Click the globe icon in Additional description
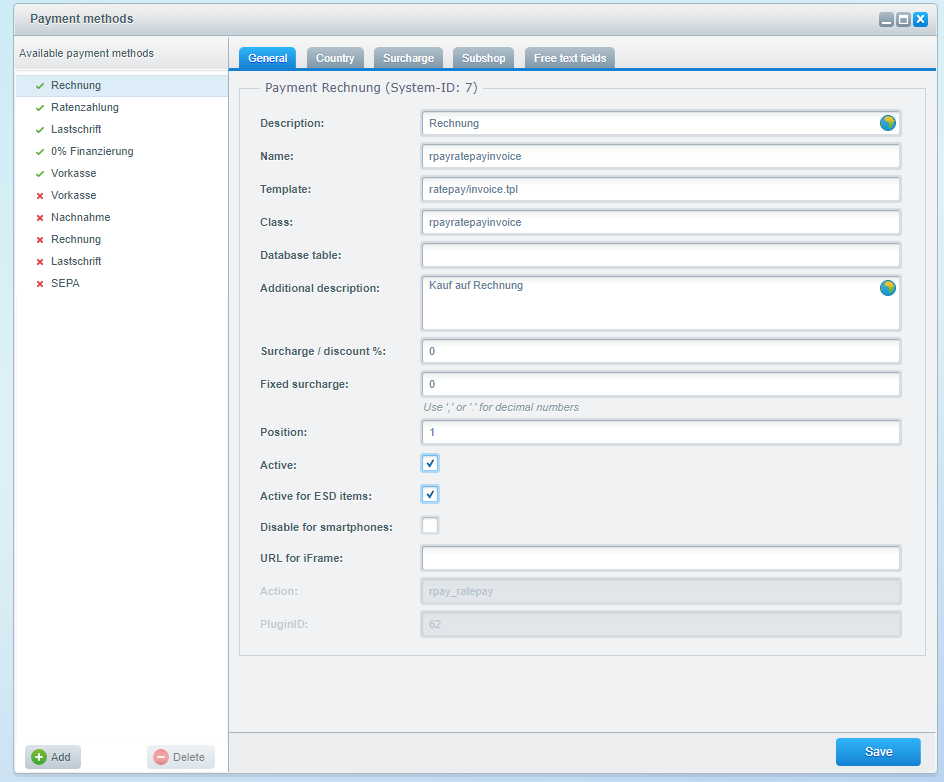 click(x=887, y=288)
